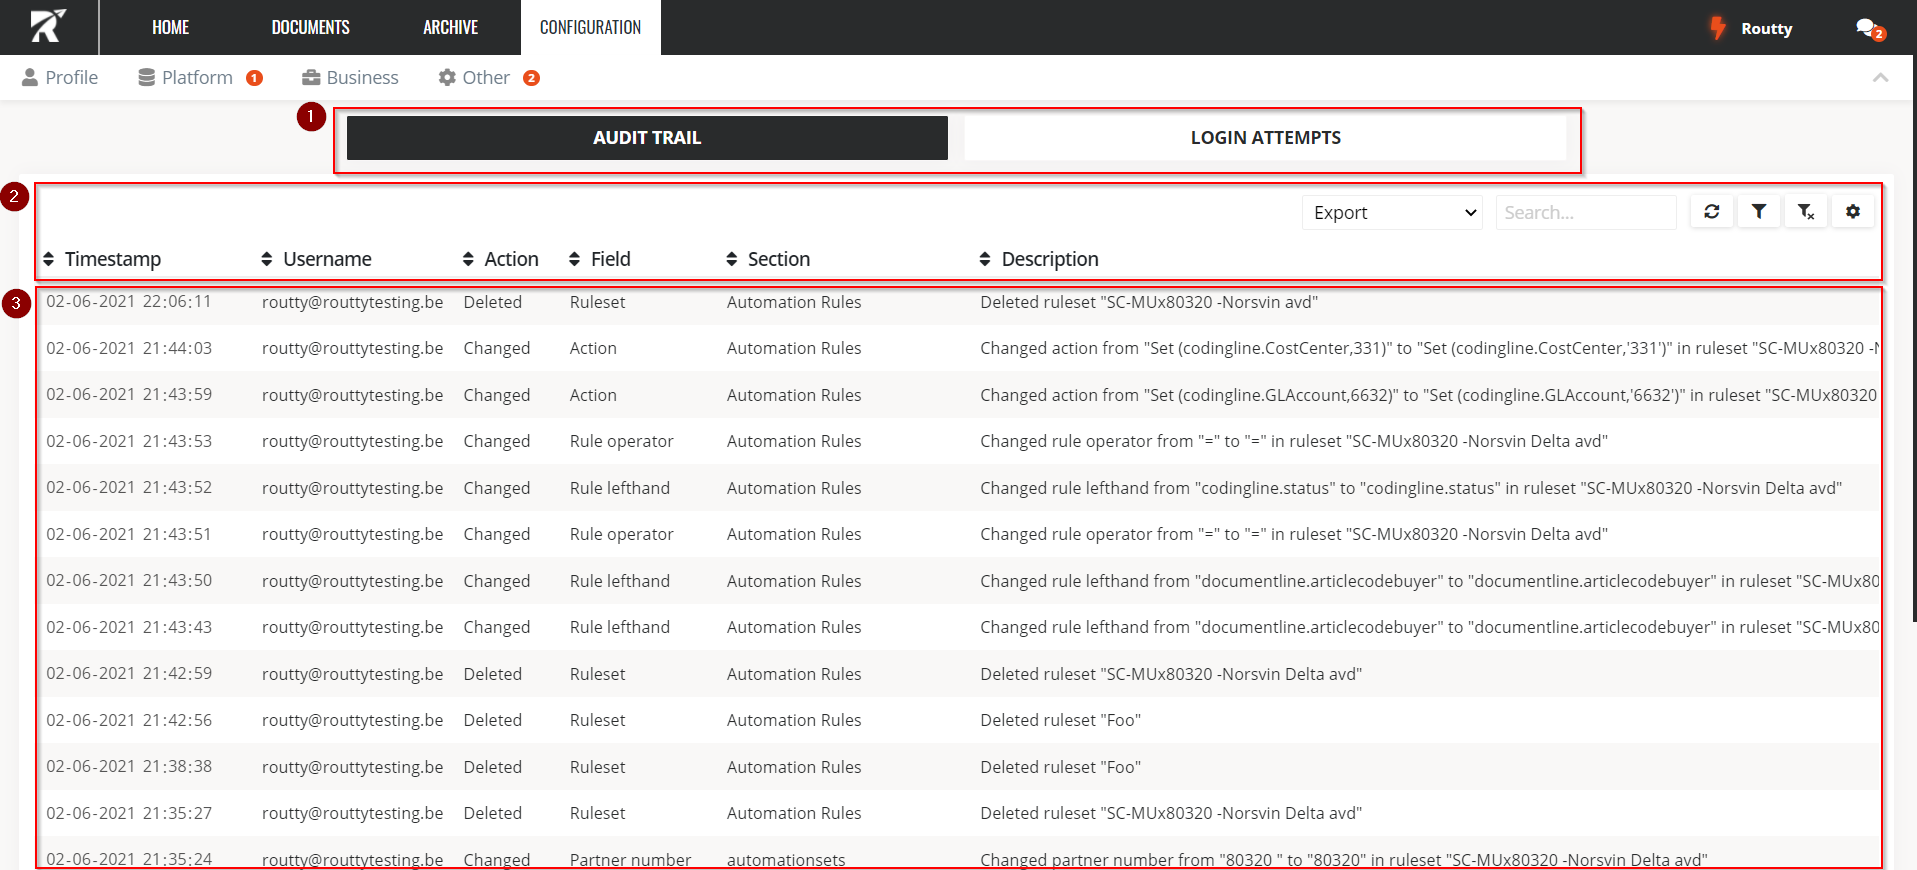
Task: Clear filters with the funnel-x icon
Action: tap(1806, 212)
